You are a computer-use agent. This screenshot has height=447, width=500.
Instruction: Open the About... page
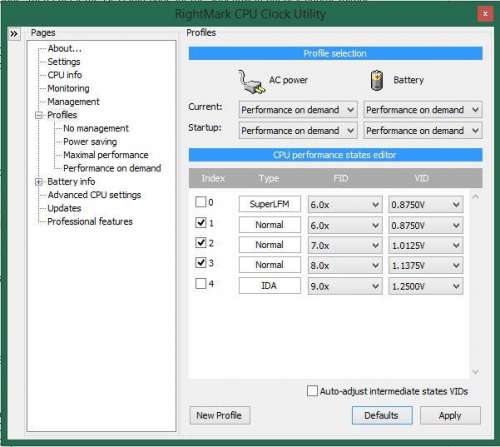coord(65,49)
